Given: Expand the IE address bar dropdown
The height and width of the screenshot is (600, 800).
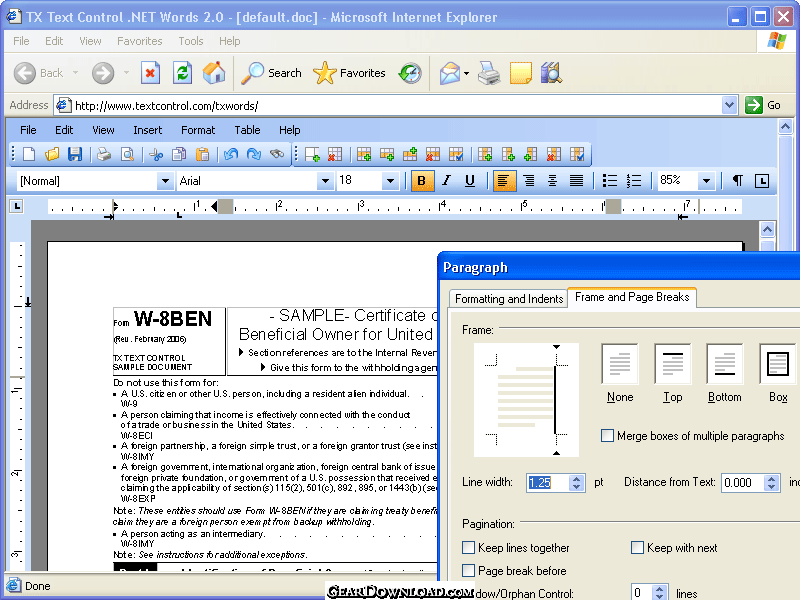Looking at the screenshot, I should 730,105.
